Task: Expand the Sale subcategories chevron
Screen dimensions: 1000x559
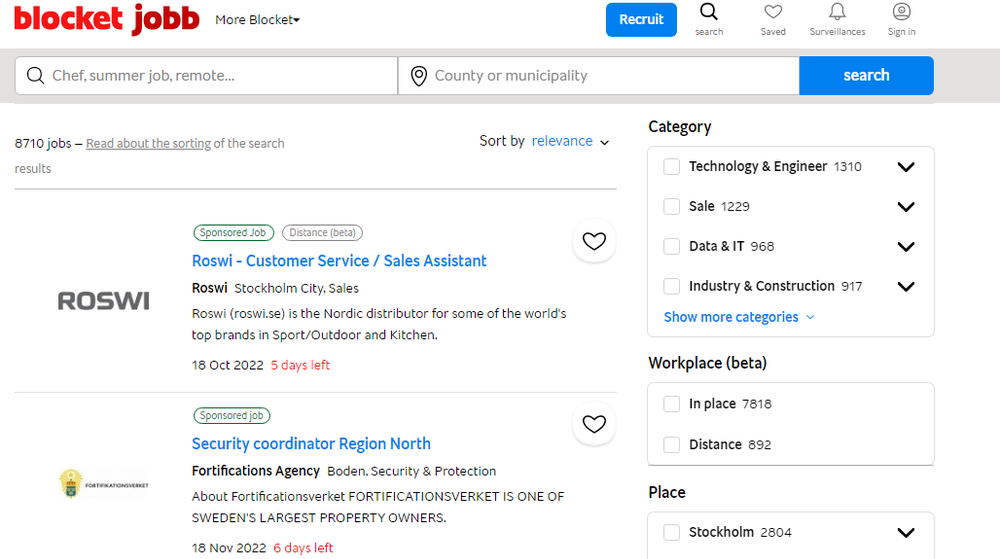Action: [906, 207]
